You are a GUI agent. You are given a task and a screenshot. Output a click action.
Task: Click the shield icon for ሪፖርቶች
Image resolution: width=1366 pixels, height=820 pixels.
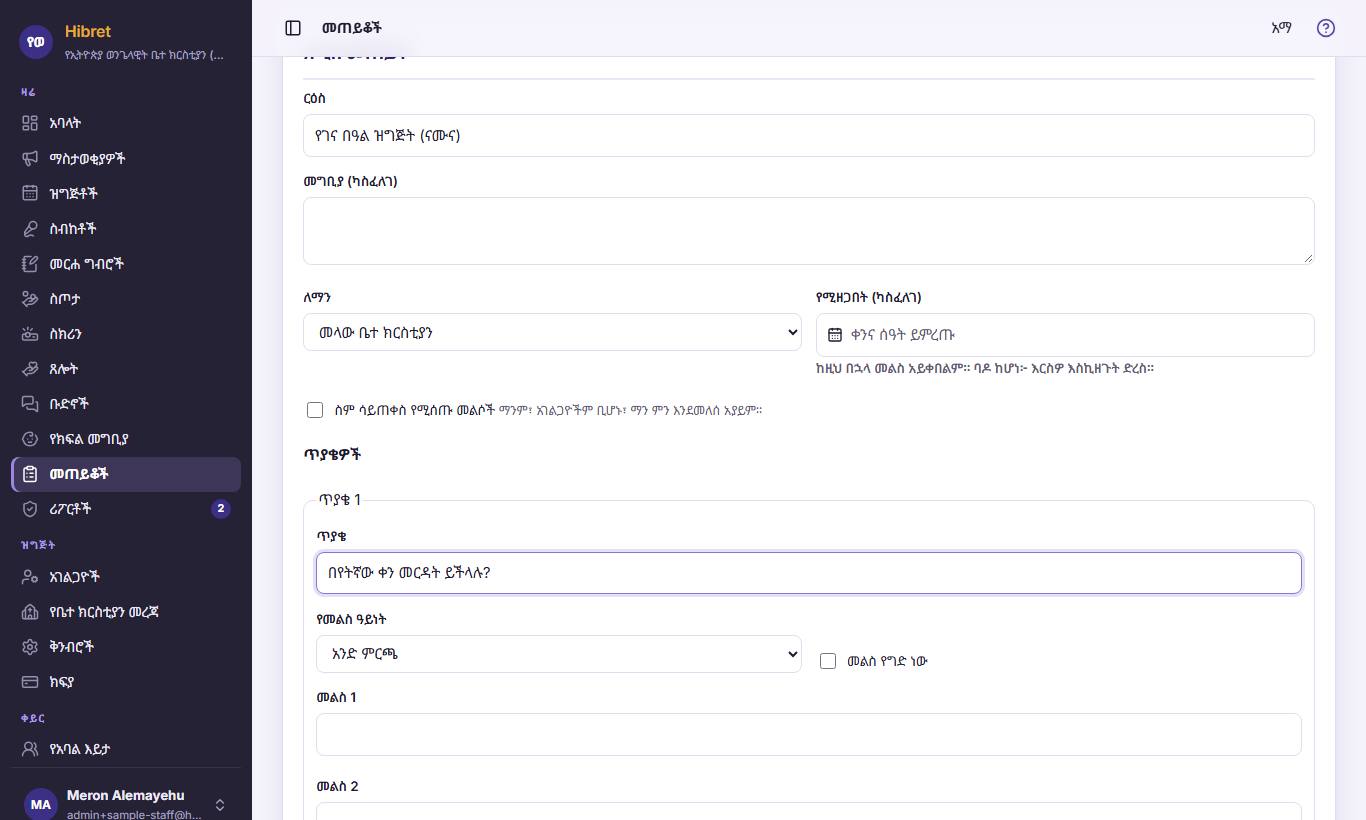pyautogui.click(x=30, y=508)
